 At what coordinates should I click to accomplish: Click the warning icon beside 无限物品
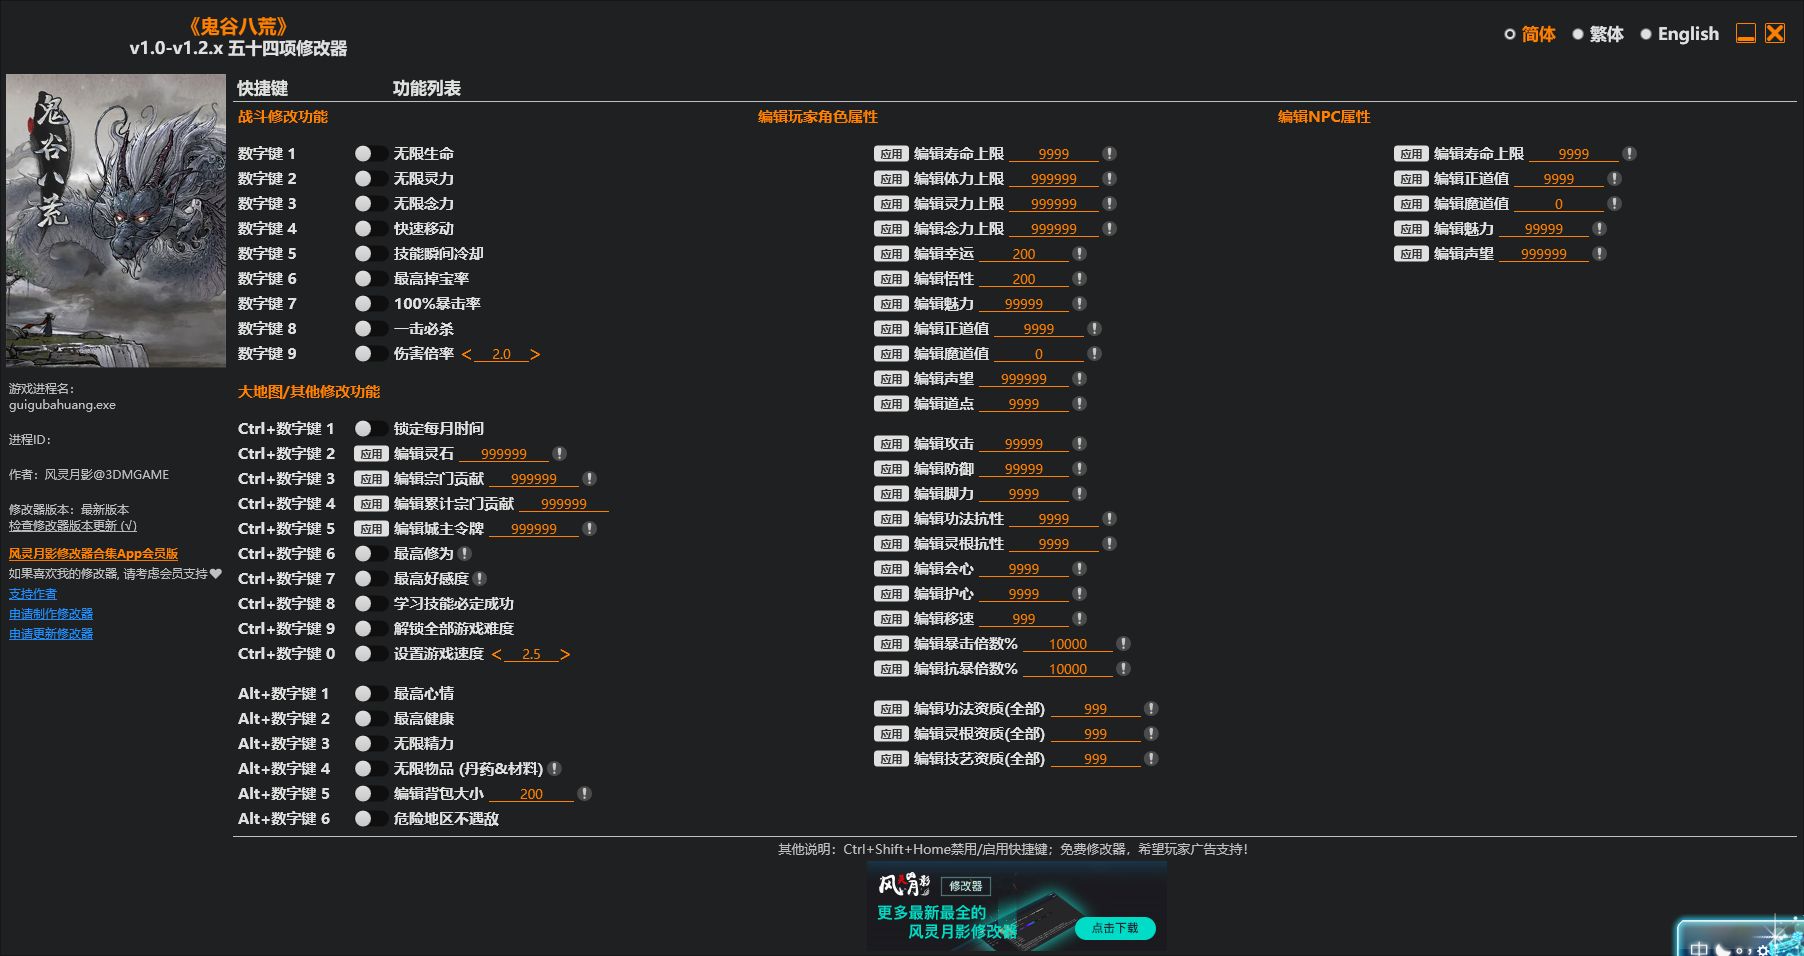556,769
